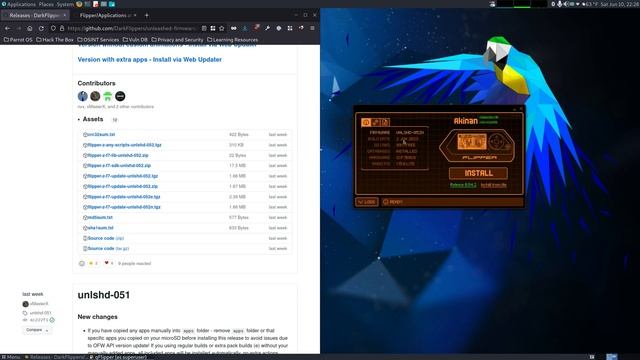Open the Firefox hamburger menu
Image resolution: width=640 pixels, height=360 pixels.
312,28
